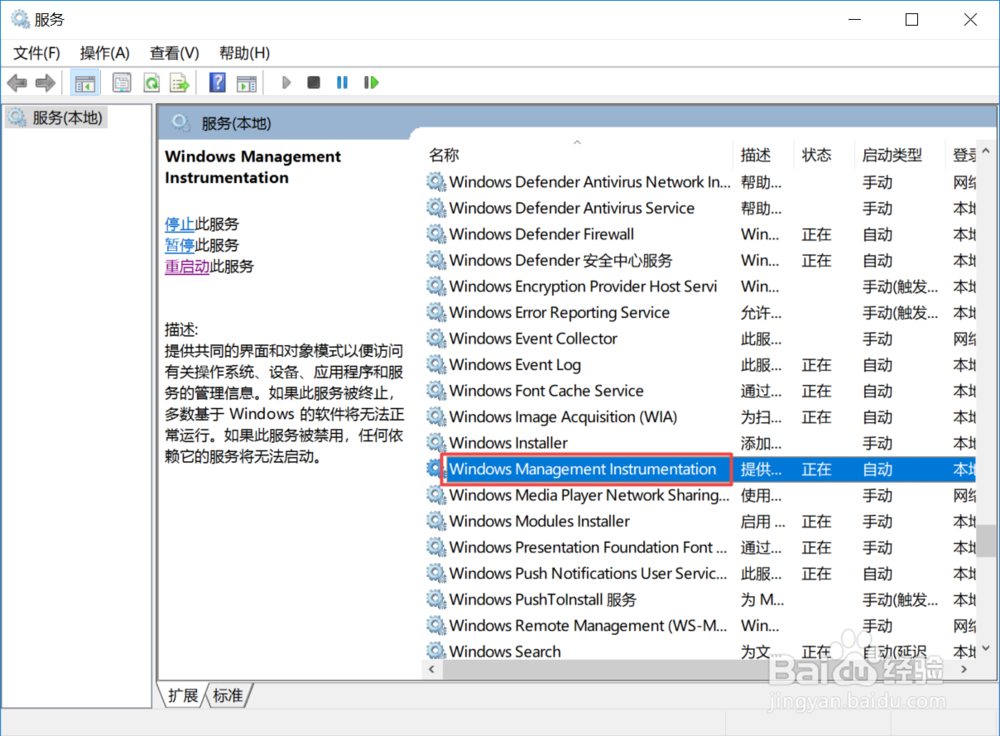Image resolution: width=1000 pixels, height=736 pixels.
Task: Select the Windows Installer row
Action: tap(700, 443)
